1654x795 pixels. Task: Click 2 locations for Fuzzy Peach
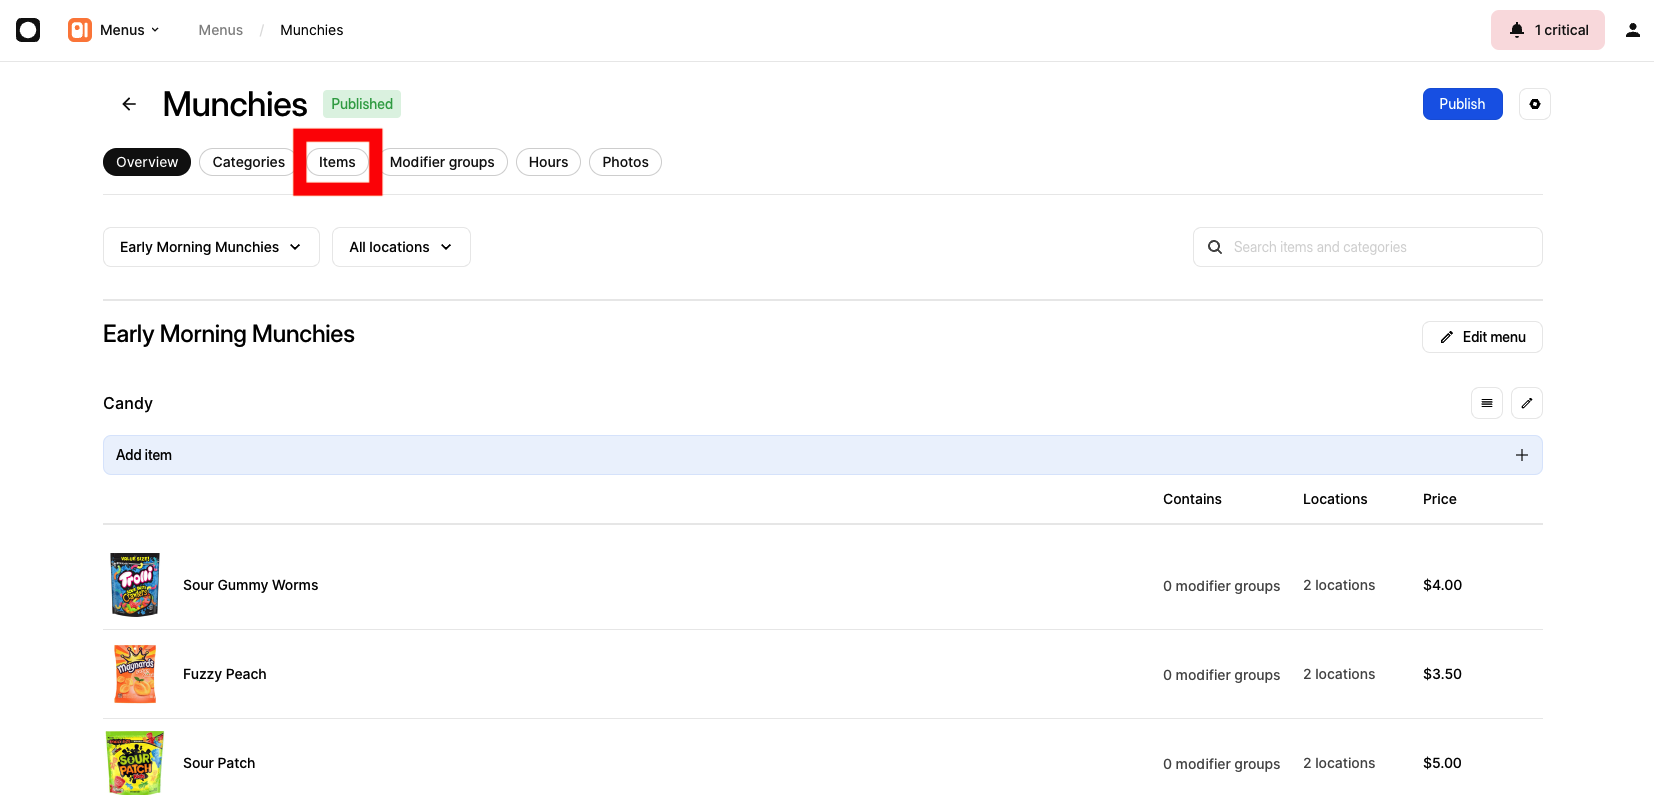tap(1339, 674)
